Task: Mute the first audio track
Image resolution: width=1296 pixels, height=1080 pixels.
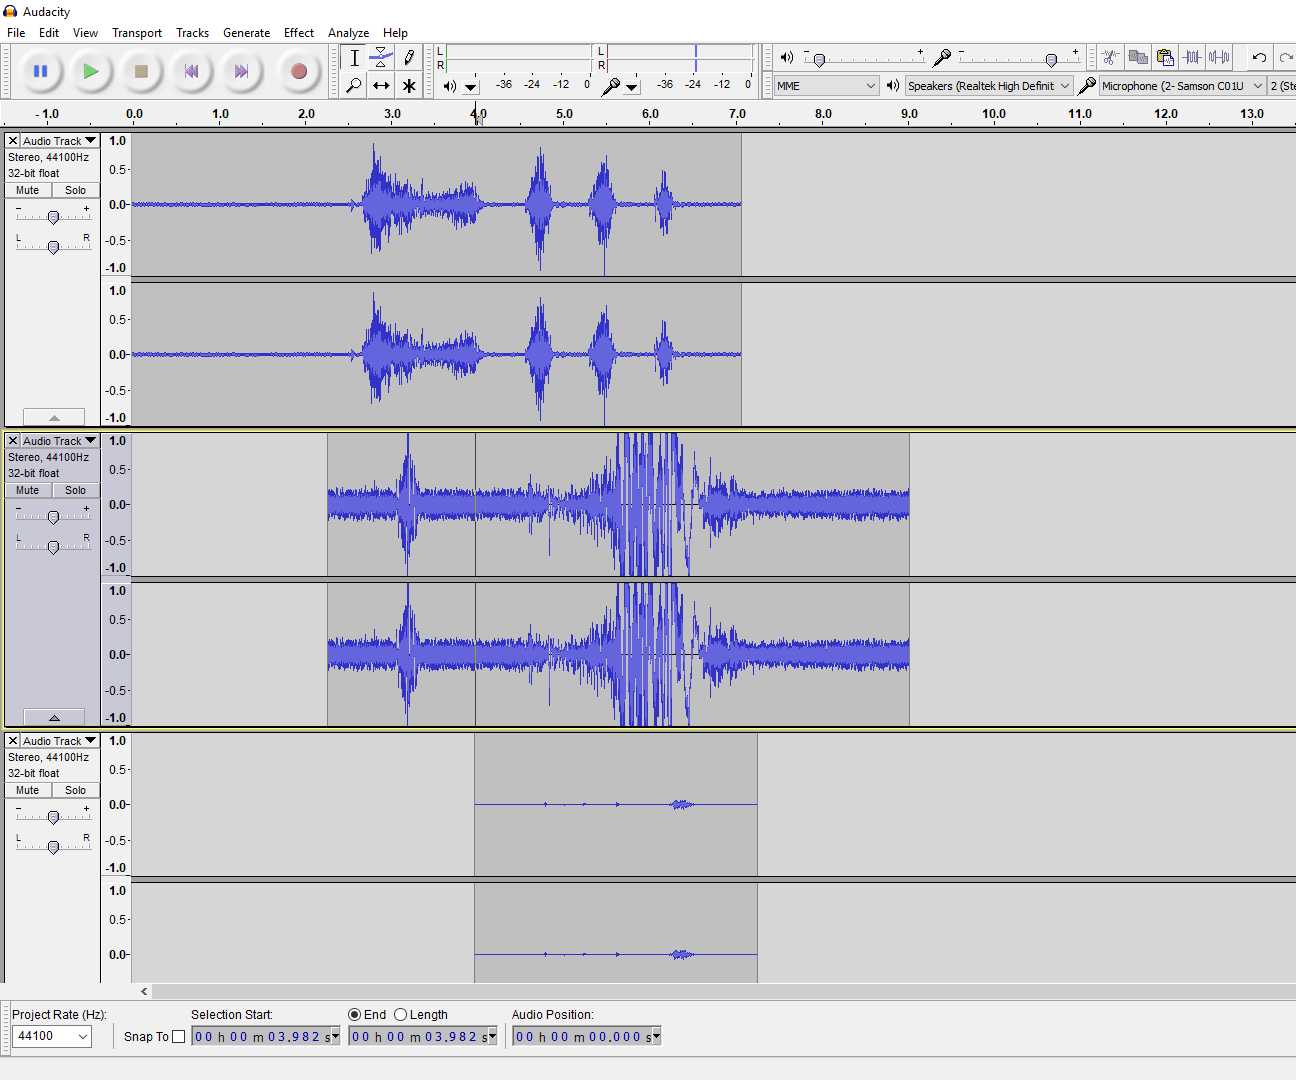Action: click(x=27, y=190)
